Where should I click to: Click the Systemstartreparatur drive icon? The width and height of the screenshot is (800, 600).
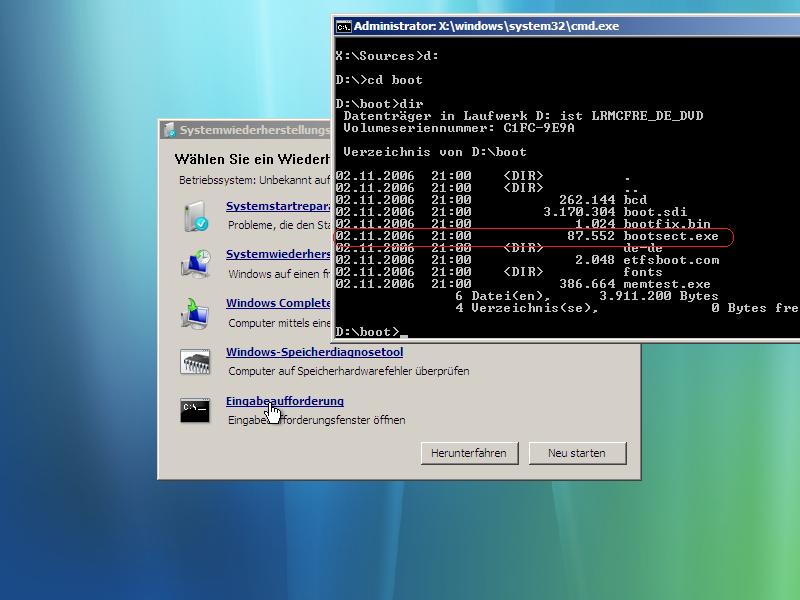click(x=196, y=216)
